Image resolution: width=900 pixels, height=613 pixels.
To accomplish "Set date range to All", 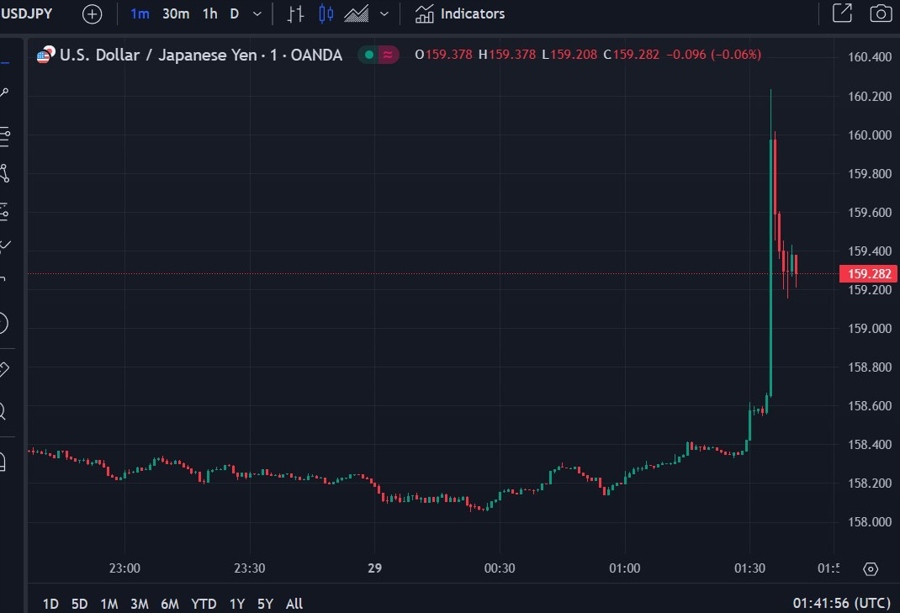I will click(x=294, y=604).
